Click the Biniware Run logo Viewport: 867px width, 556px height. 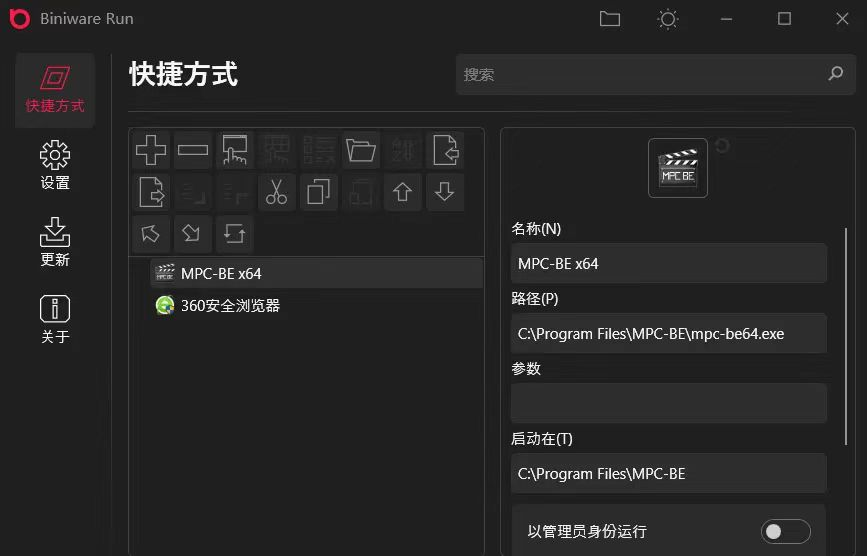[x=19, y=19]
